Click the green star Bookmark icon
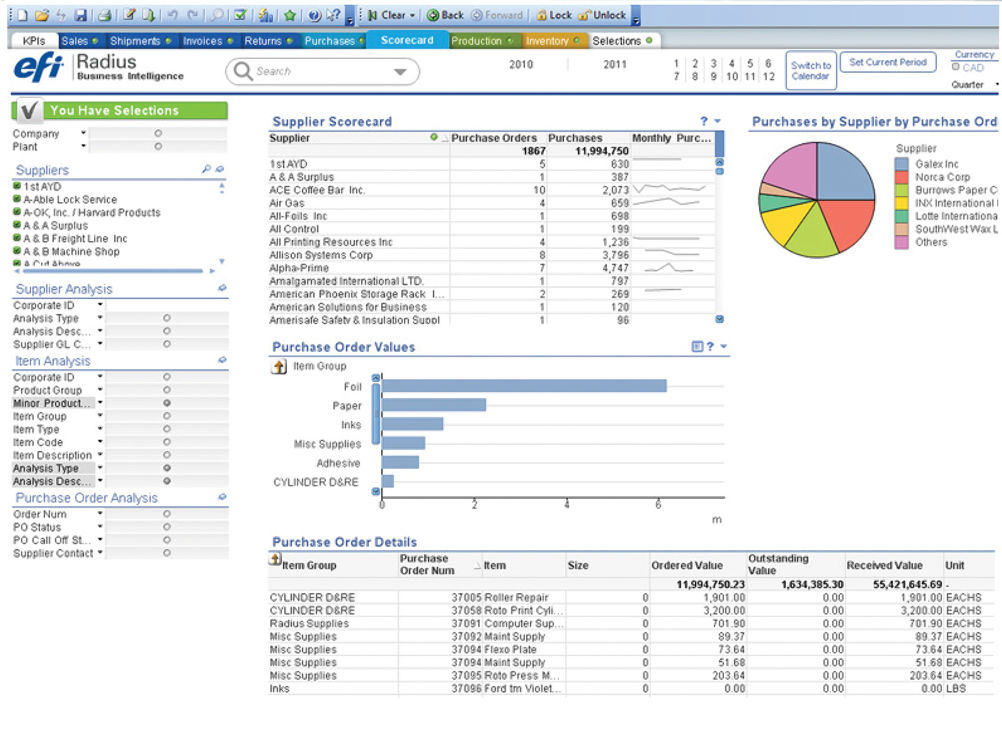The height and width of the screenshot is (734, 1002). click(289, 15)
